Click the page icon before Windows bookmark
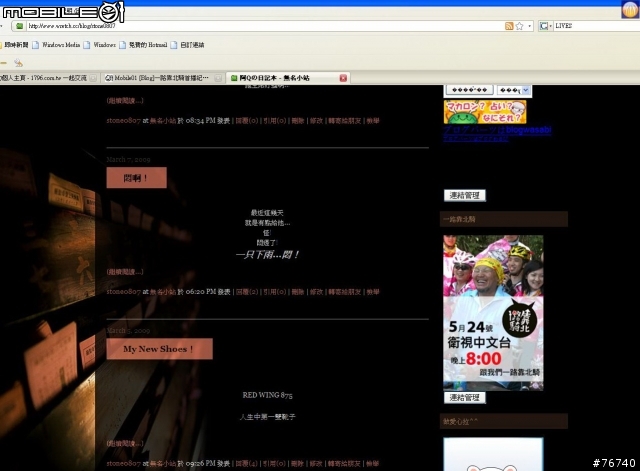 coord(87,45)
